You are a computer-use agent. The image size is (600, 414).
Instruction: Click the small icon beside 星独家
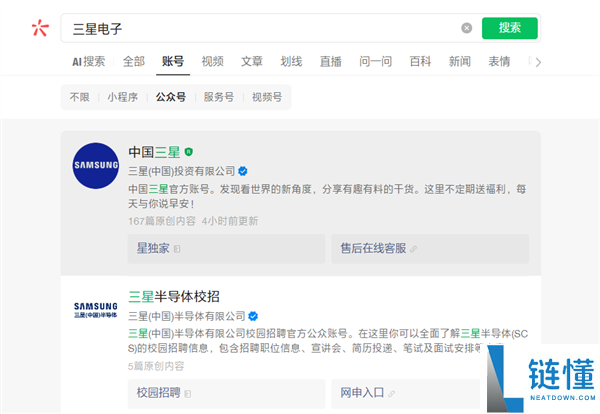[x=177, y=249]
